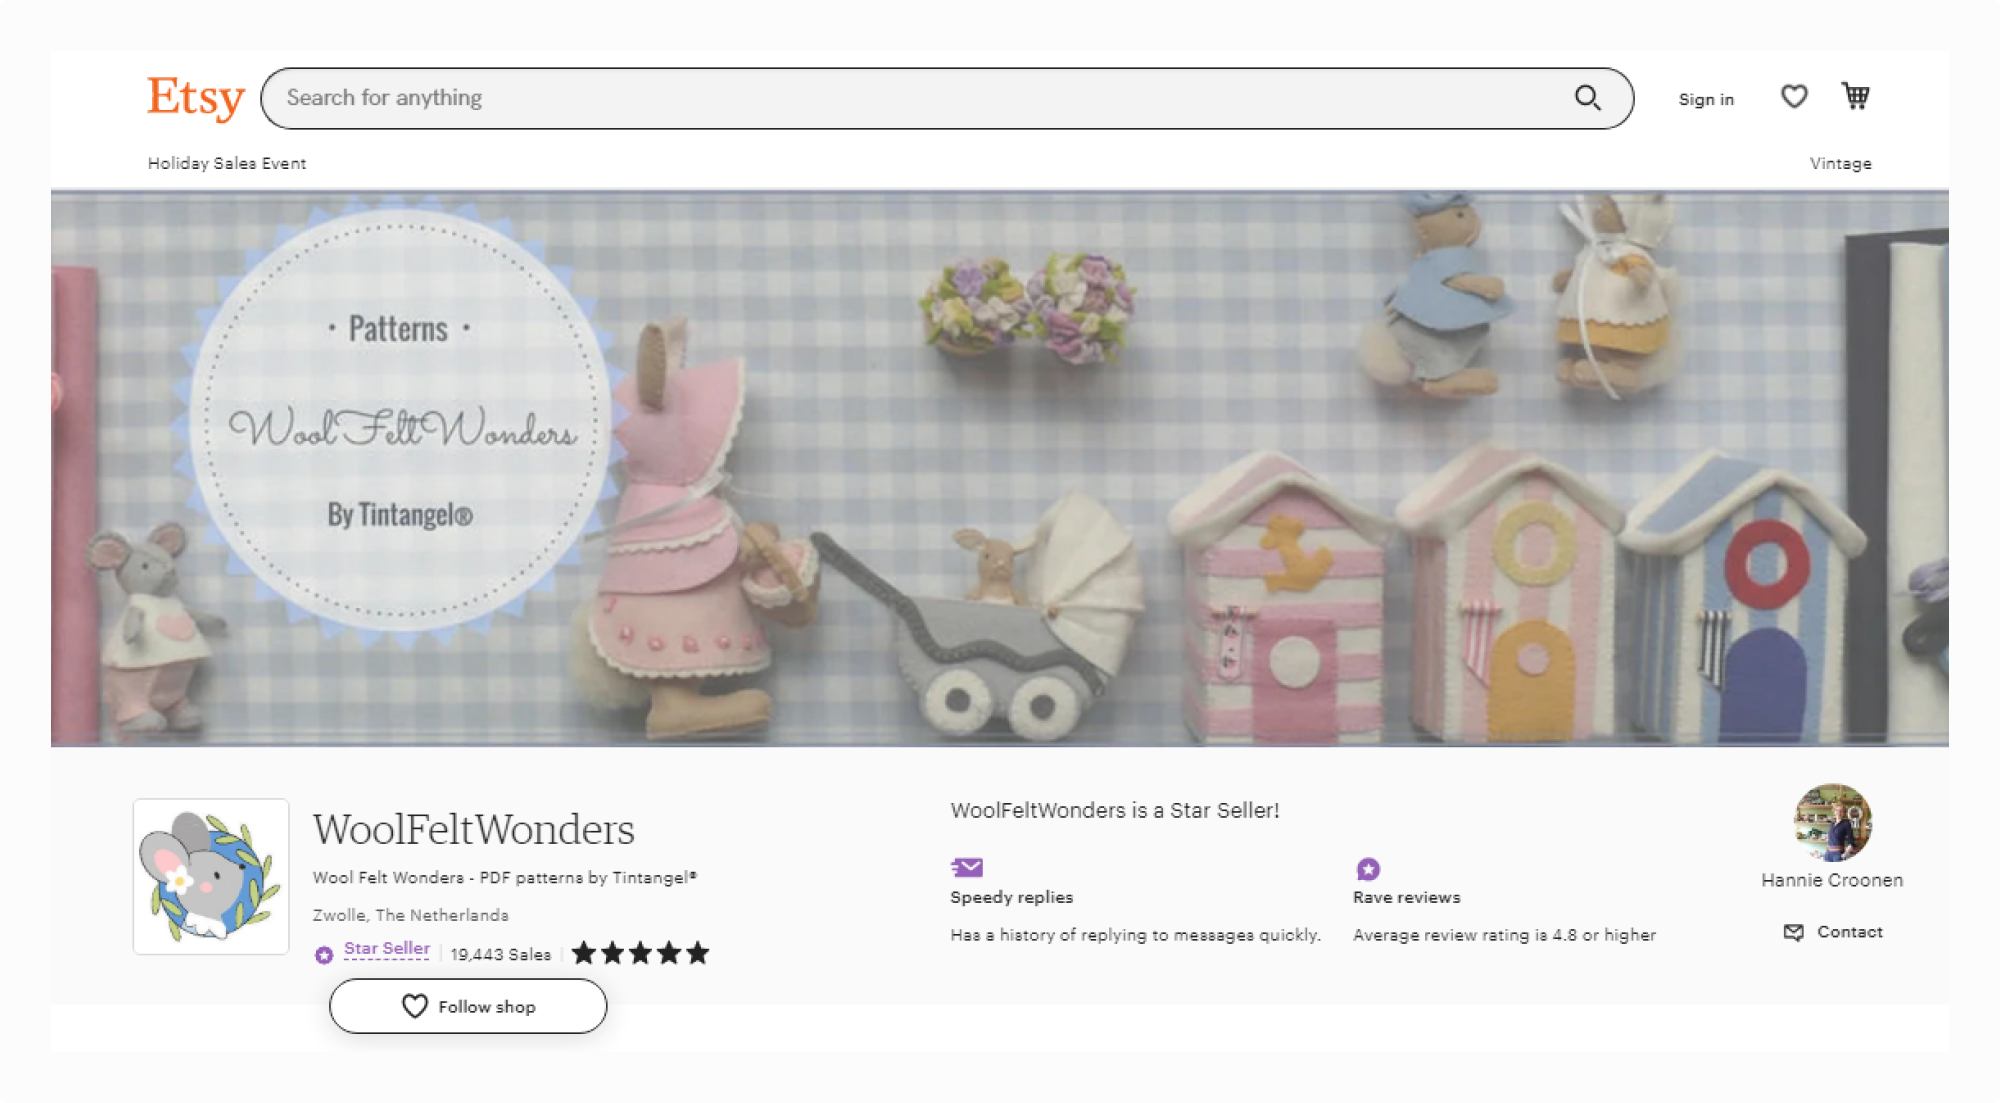Click the Speedy replies envelope icon
The height and width of the screenshot is (1103, 2000).
point(967,867)
